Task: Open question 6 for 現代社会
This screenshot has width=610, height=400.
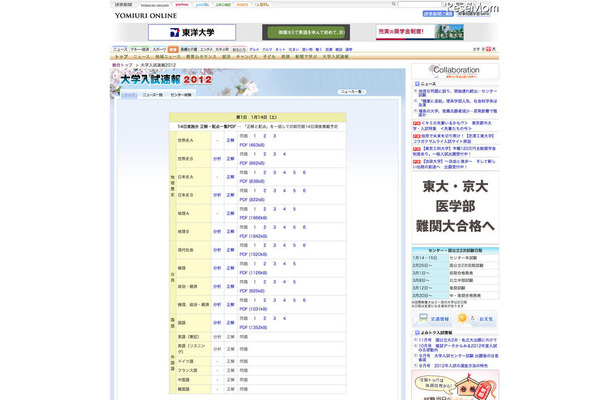Action: [304, 245]
